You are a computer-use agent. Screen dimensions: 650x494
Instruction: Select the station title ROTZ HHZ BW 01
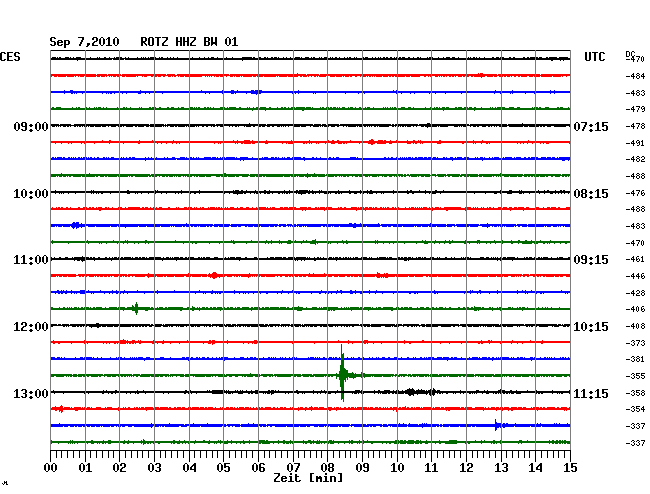pos(189,42)
